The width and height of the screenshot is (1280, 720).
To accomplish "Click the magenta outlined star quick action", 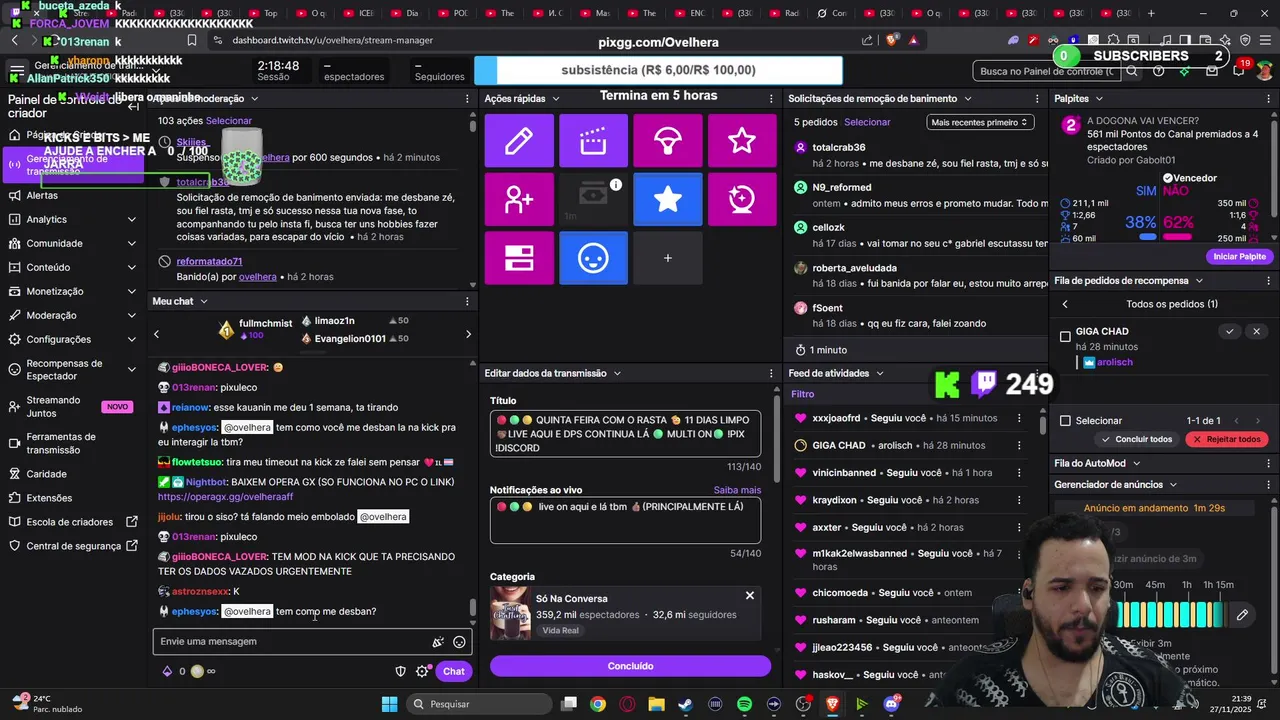I will (742, 141).
